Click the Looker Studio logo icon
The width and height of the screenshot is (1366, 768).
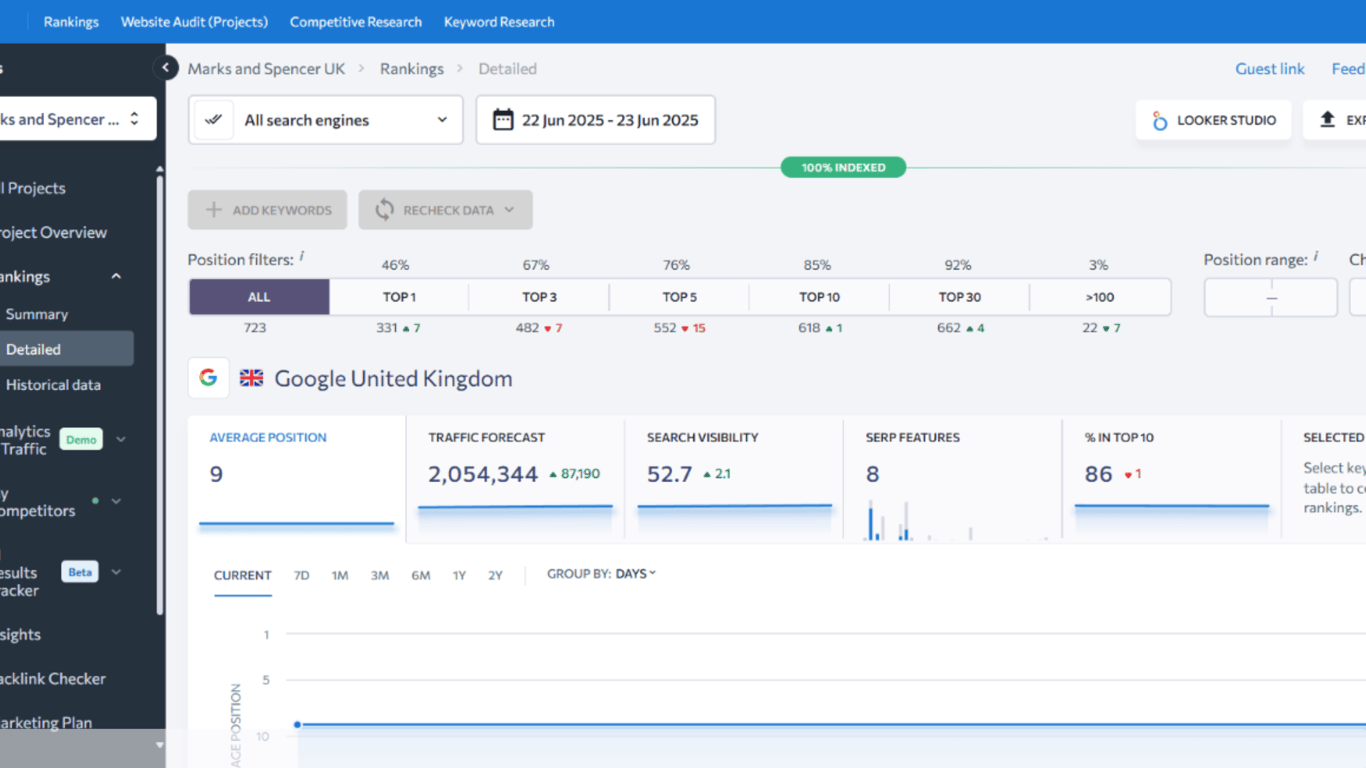pyautogui.click(x=1160, y=120)
